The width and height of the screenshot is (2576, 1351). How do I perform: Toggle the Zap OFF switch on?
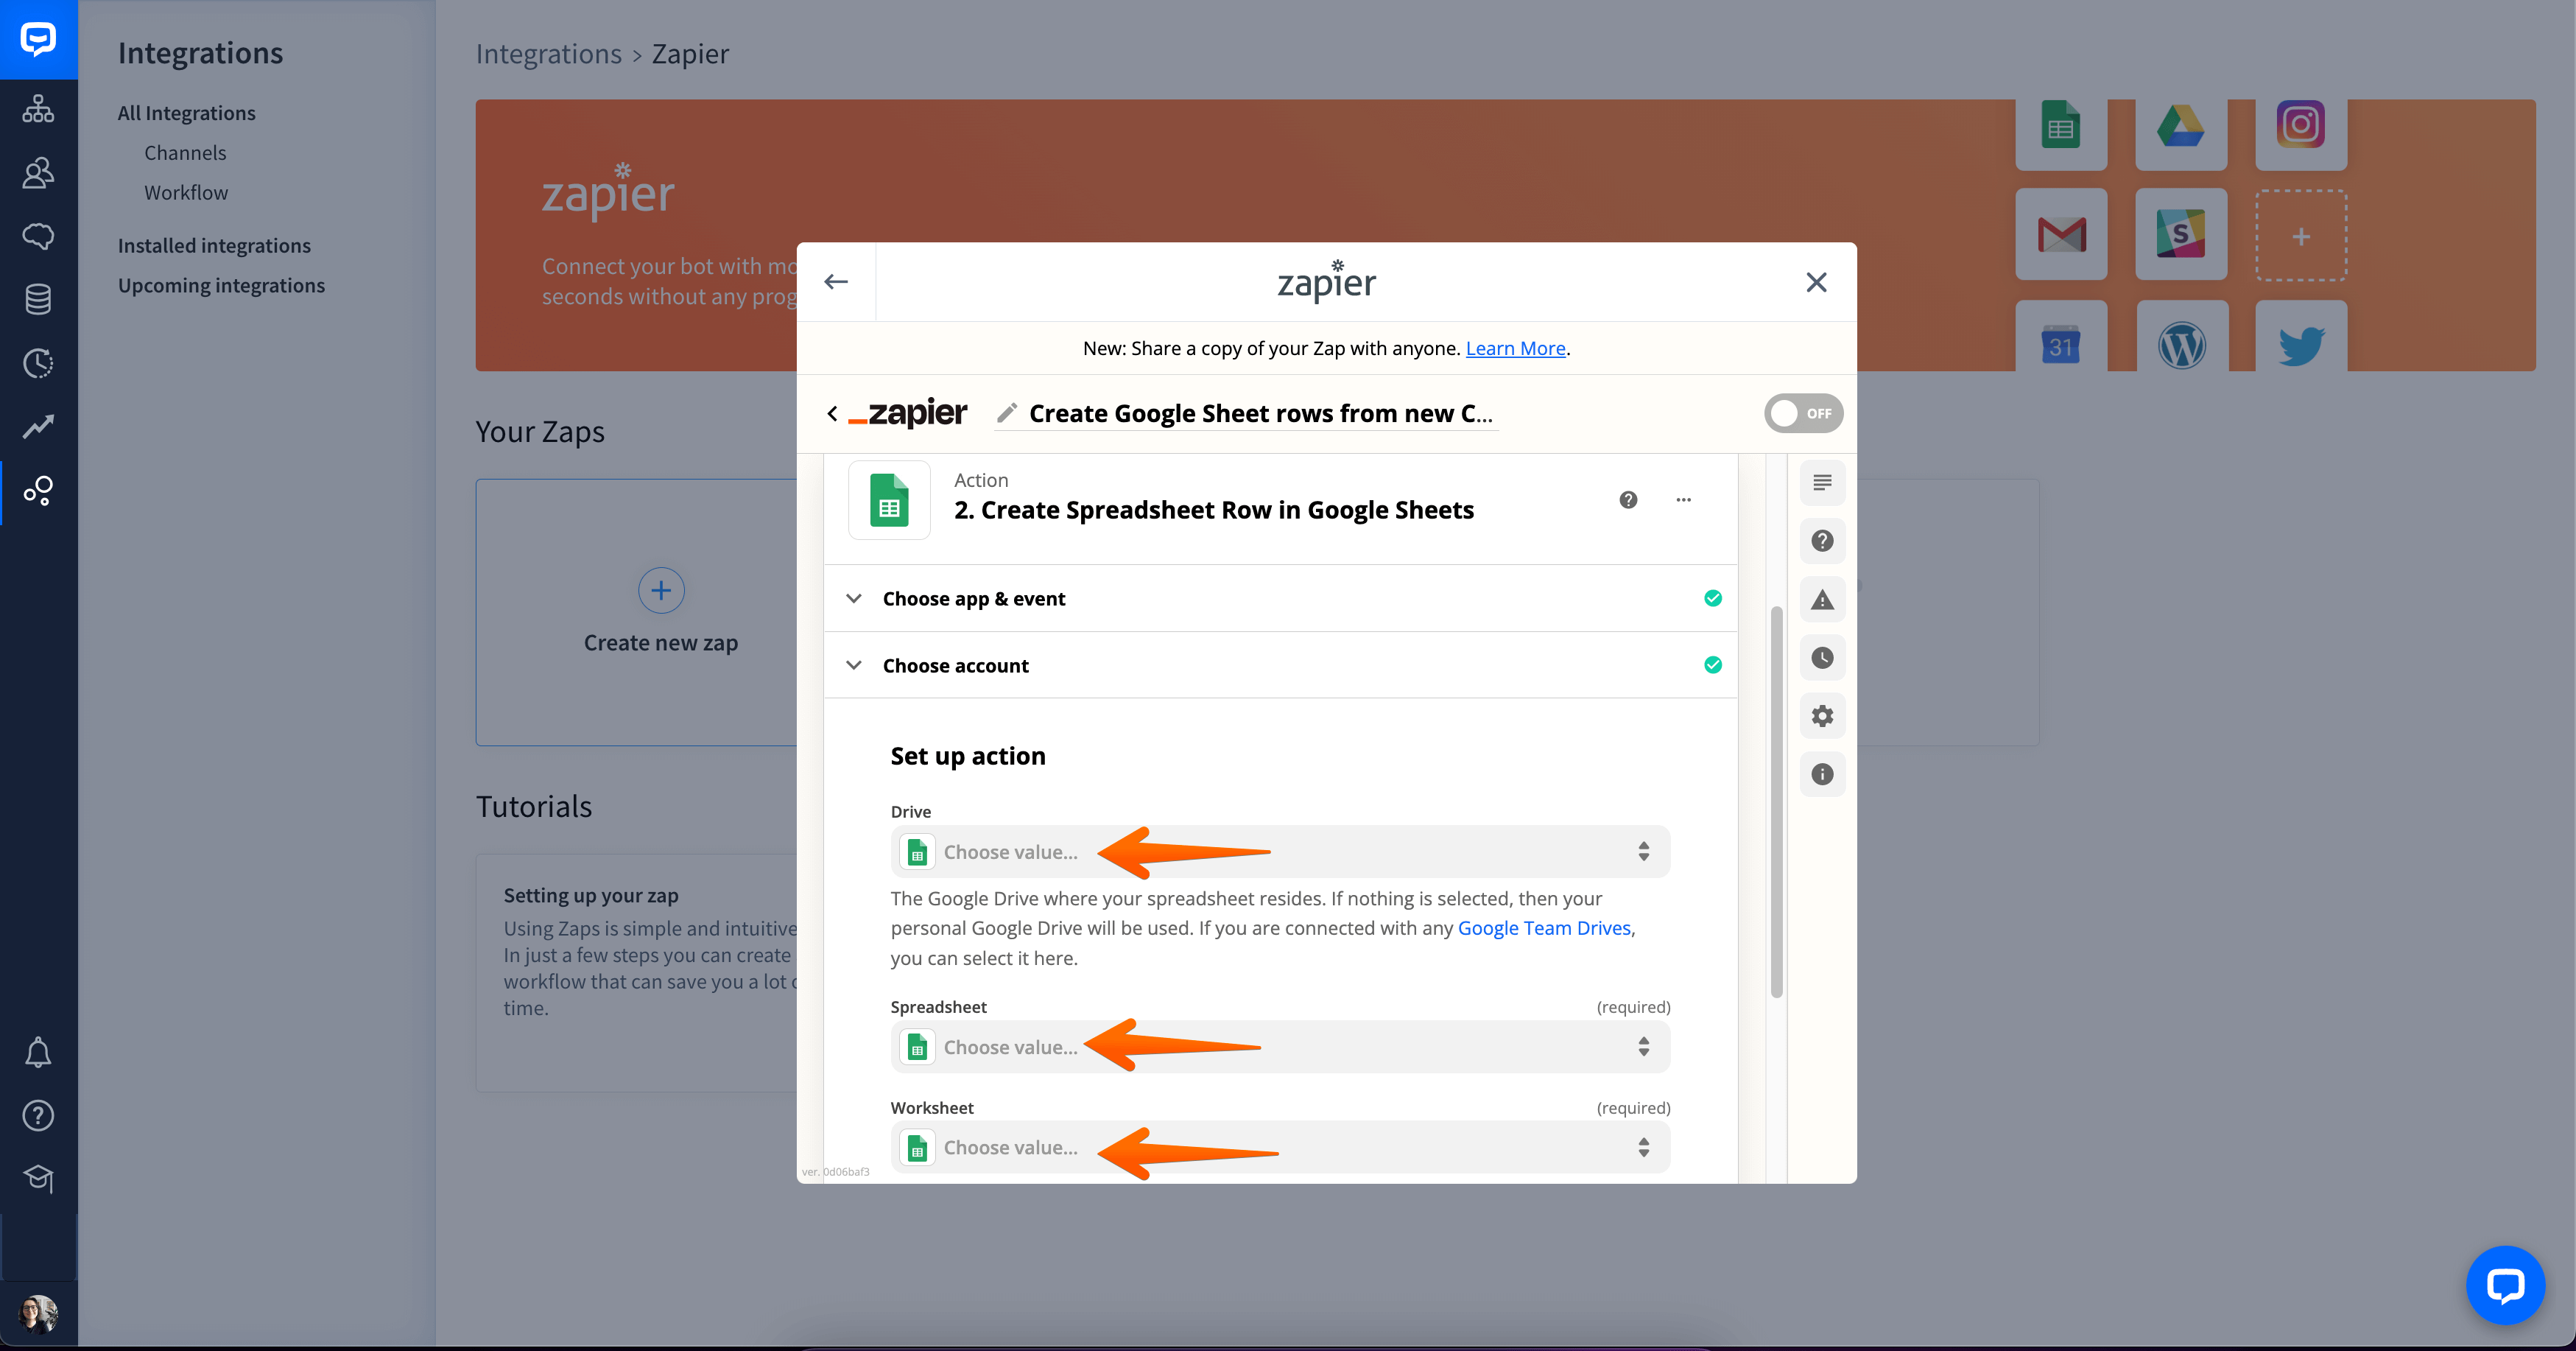coord(1803,413)
